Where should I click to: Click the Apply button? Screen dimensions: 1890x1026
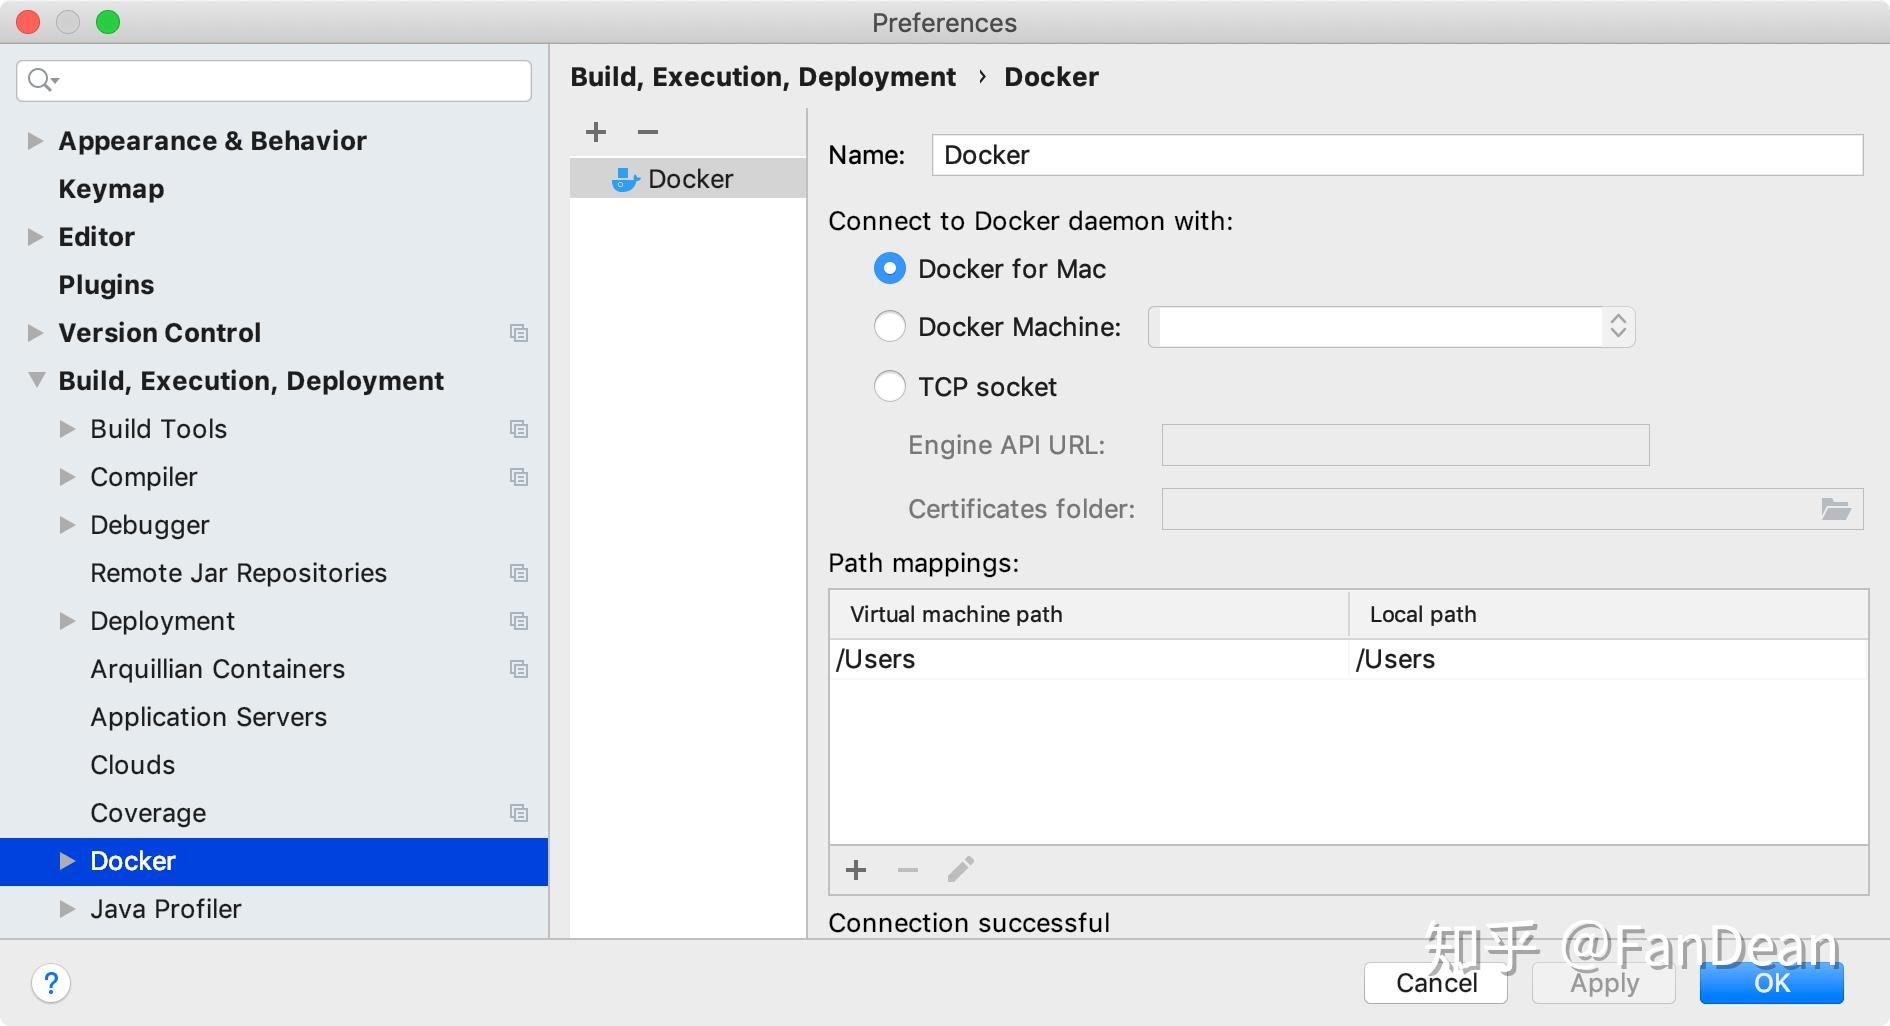click(1603, 983)
